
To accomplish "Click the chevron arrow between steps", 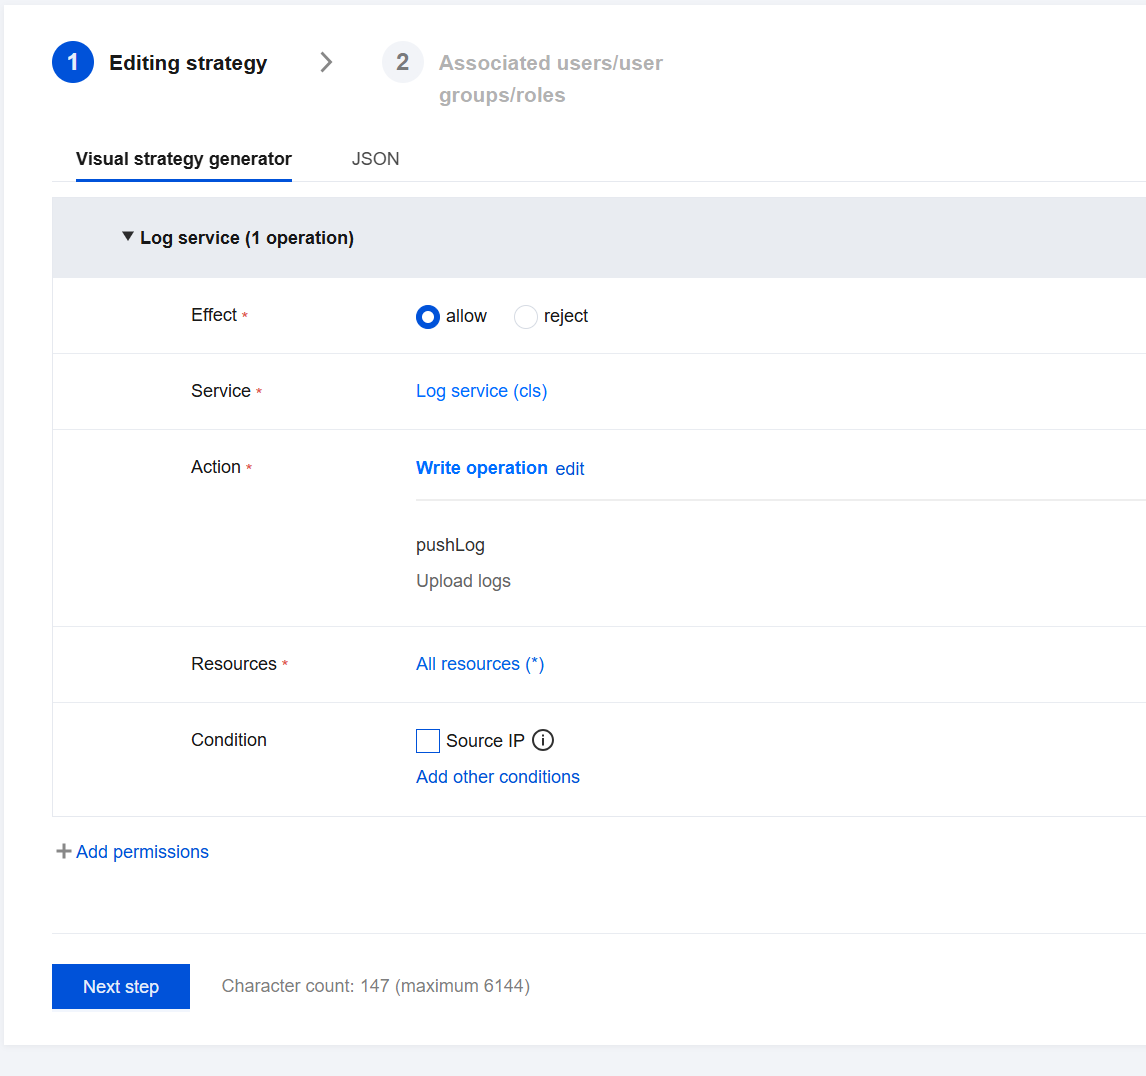I will tap(326, 63).
